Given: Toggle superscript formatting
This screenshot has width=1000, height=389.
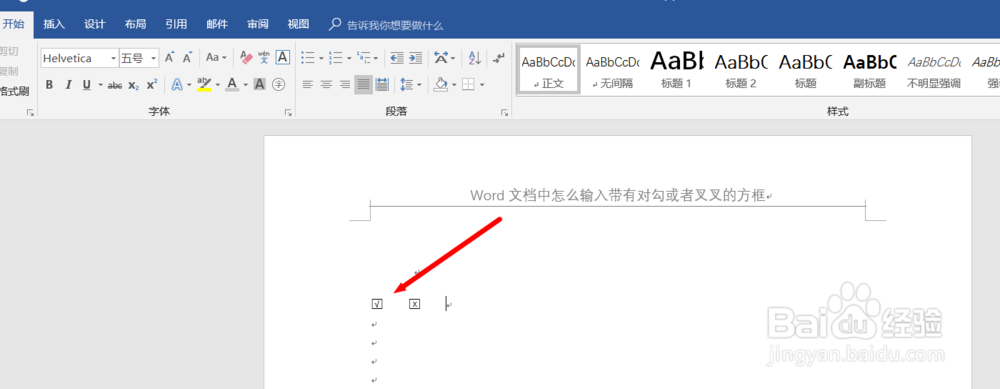Looking at the screenshot, I should [151, 85].
